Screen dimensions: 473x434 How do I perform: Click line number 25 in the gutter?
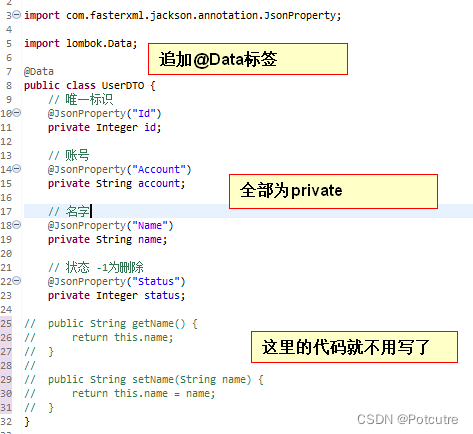tap(6, 324)
